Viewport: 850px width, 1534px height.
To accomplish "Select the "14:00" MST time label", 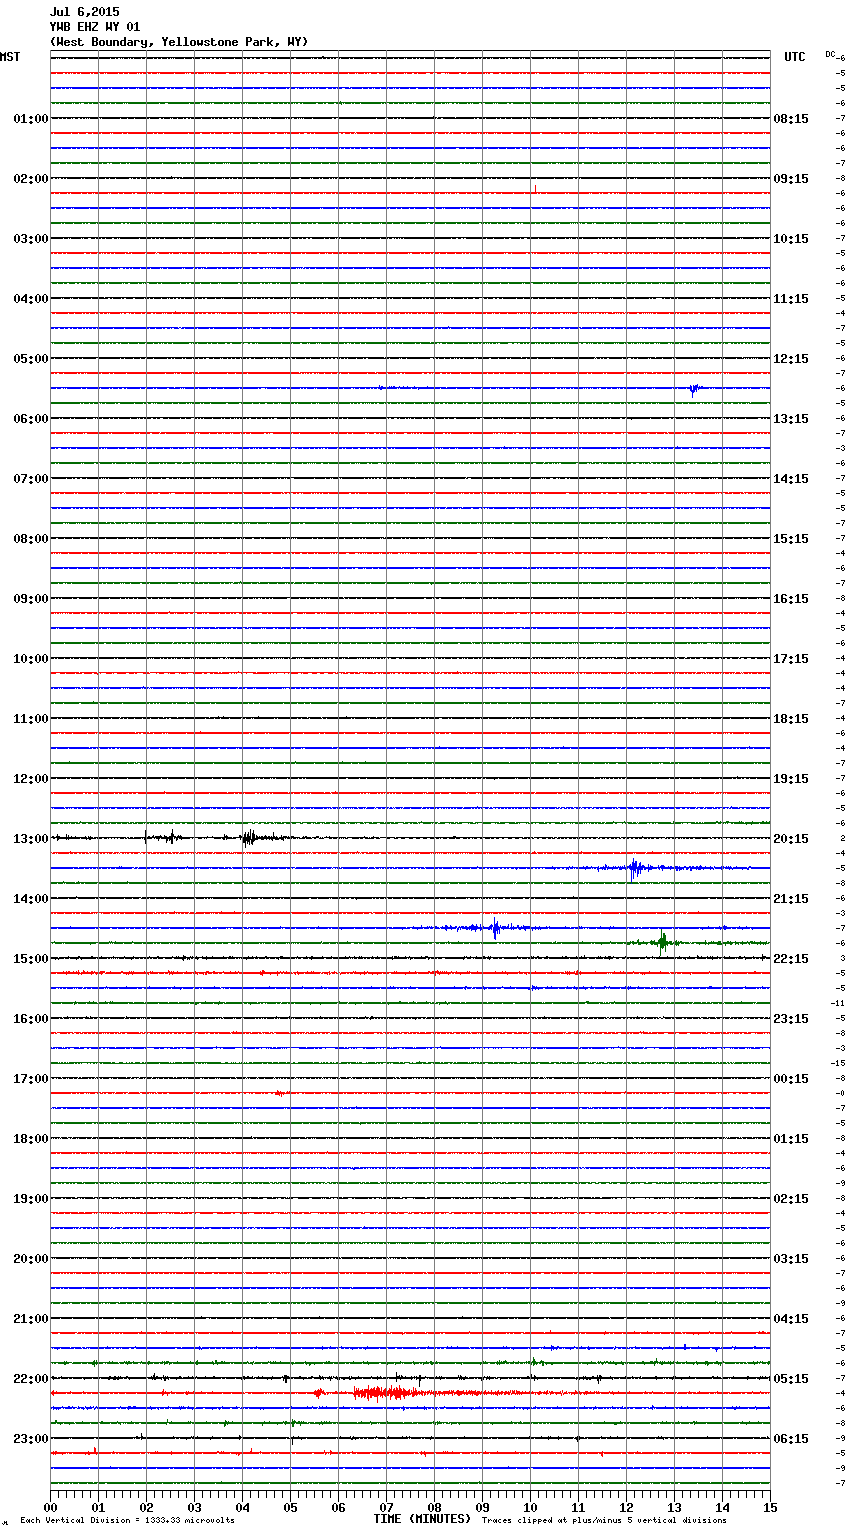I will pos(31,899).
